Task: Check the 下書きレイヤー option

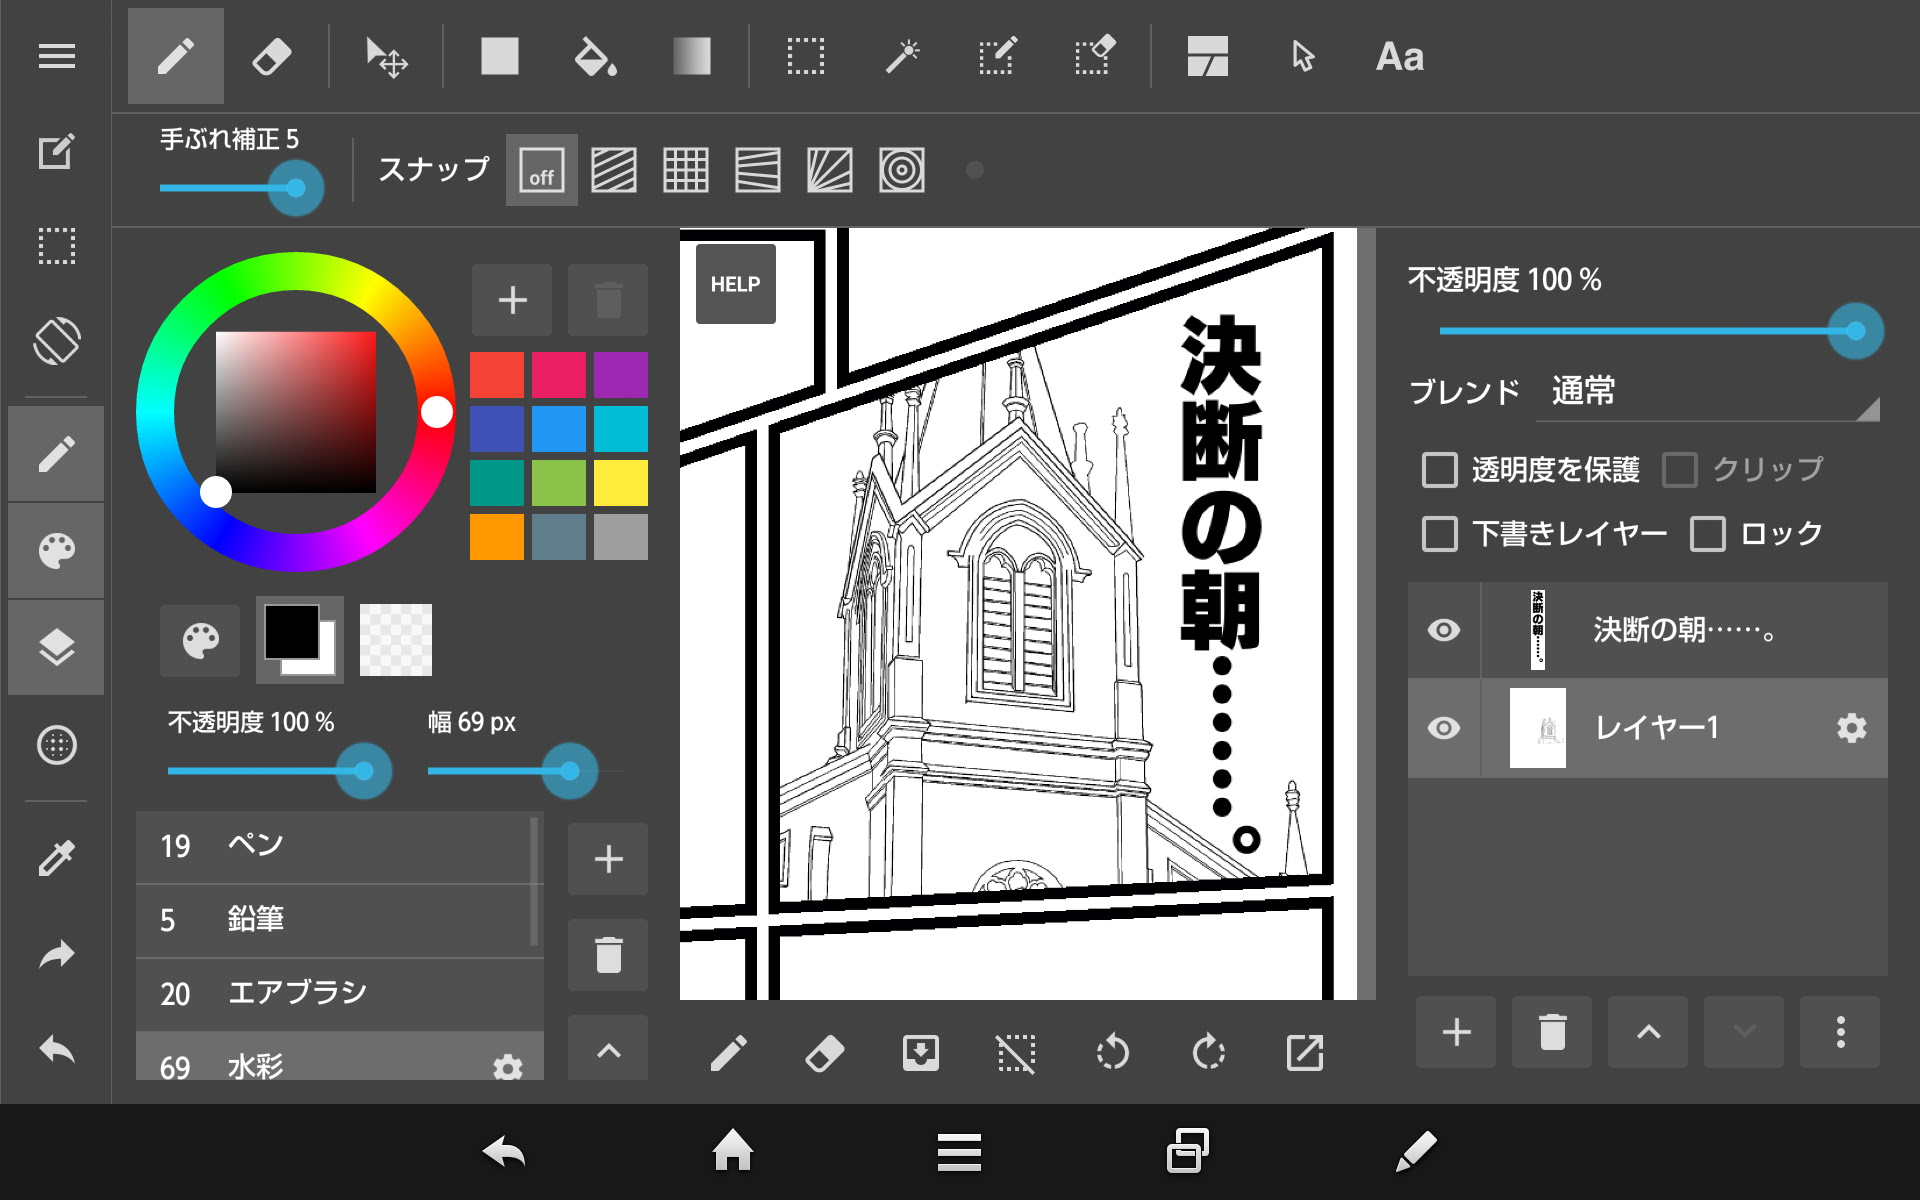Action: 1440,534
